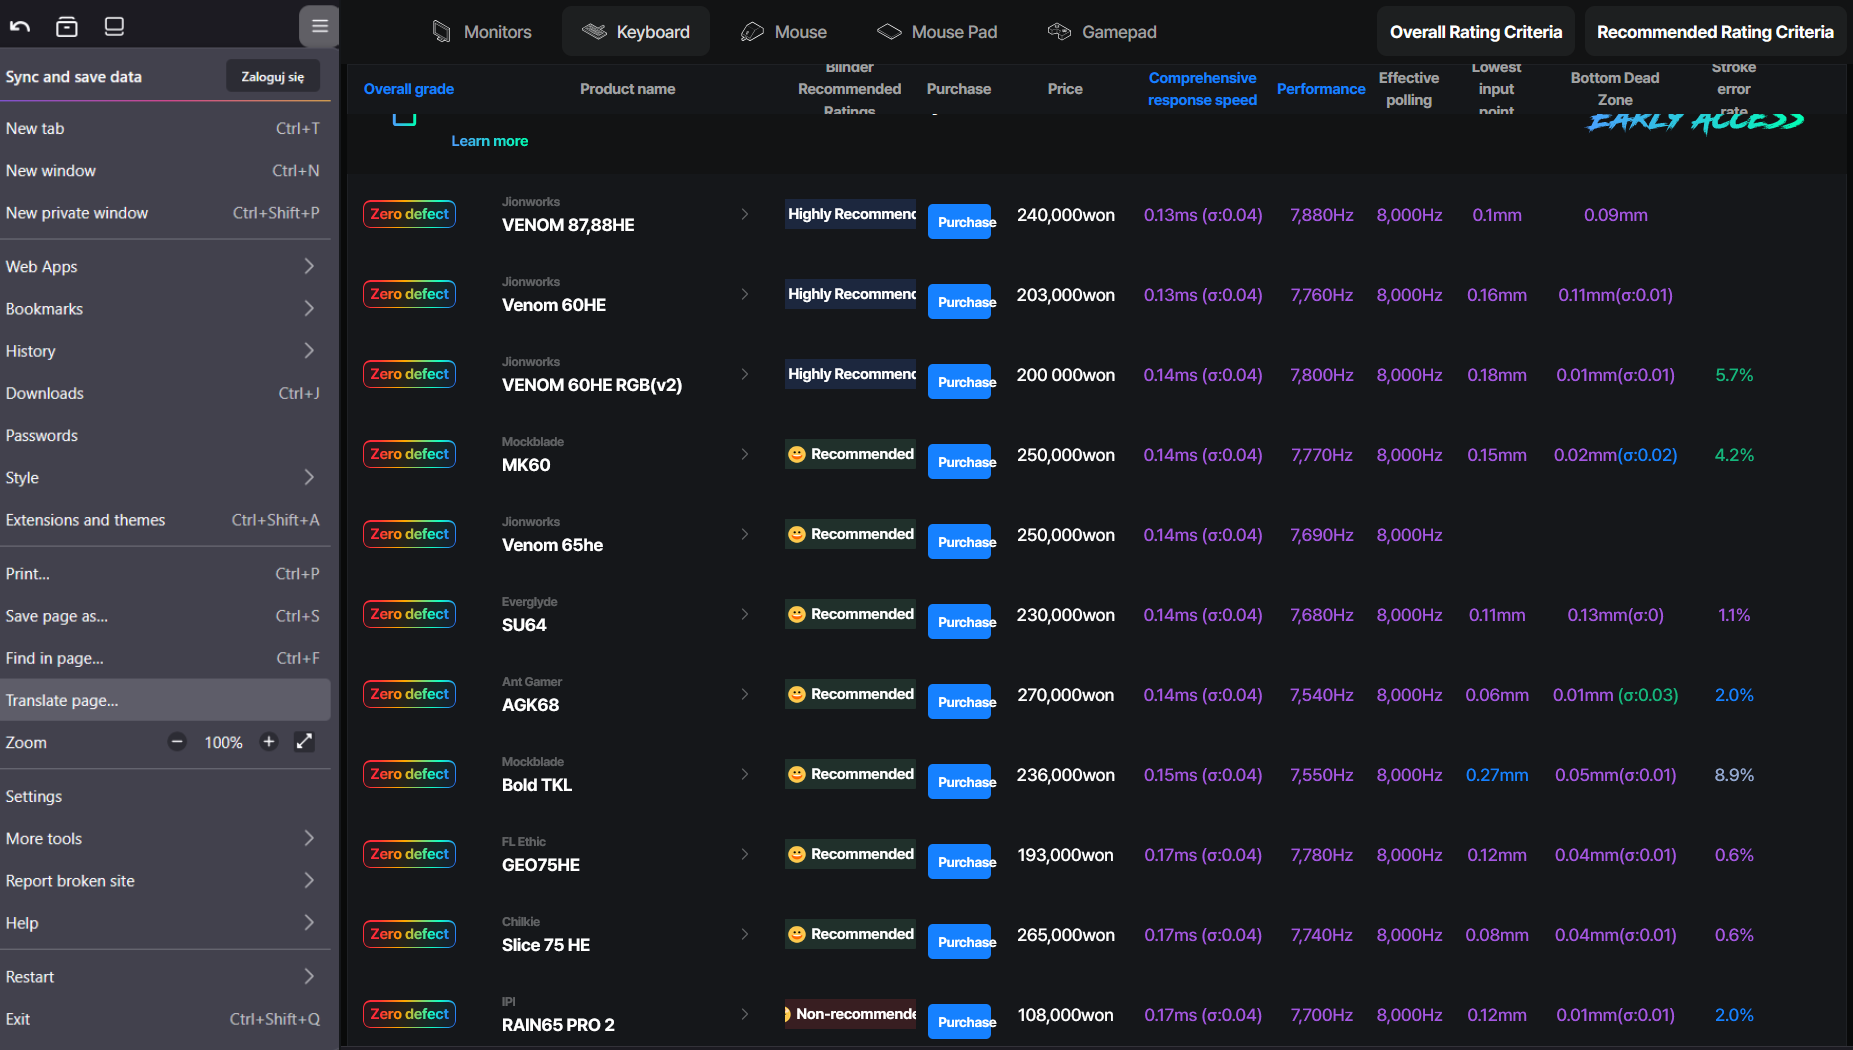The image size is (1853, 1050).
Task: Follow the Learn more link
Action: [x=490, y=141]
